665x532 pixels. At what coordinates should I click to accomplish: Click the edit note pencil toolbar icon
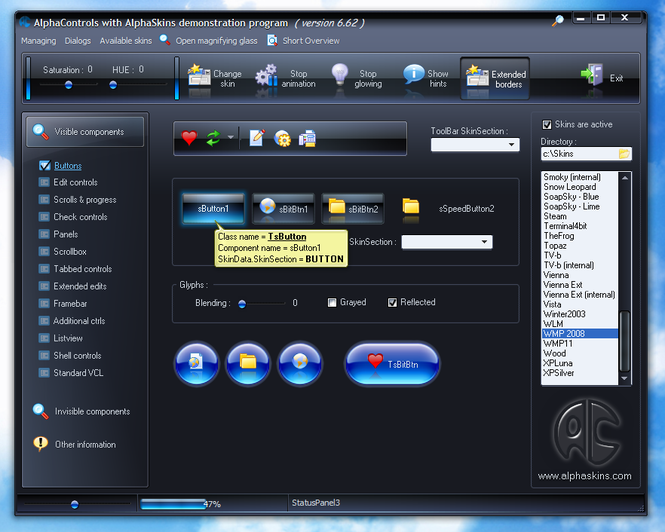(x=257, y=137)
